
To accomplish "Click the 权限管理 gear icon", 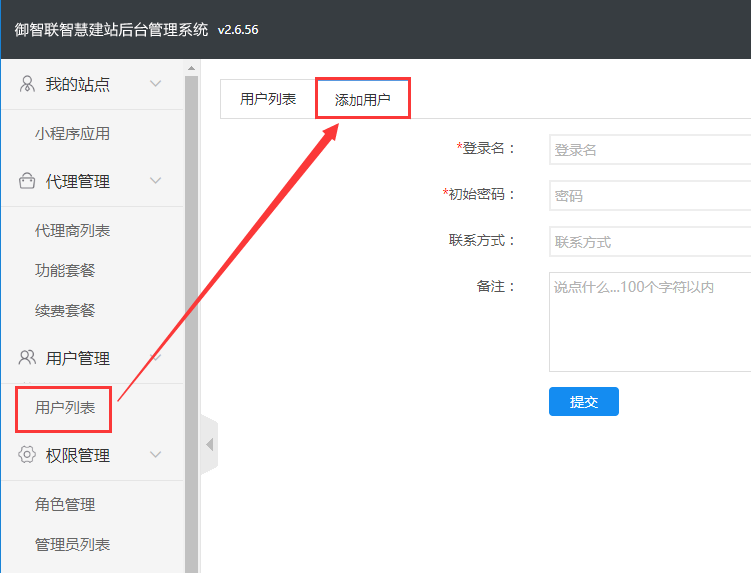I will (27, 455).
